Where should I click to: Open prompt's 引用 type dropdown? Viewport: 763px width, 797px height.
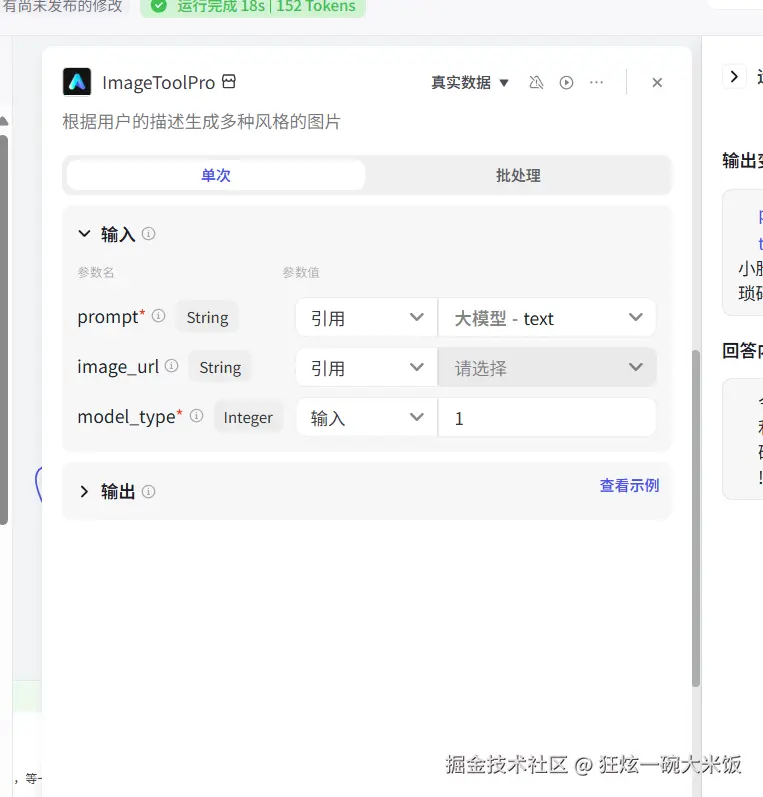click(x=367, y=318)
